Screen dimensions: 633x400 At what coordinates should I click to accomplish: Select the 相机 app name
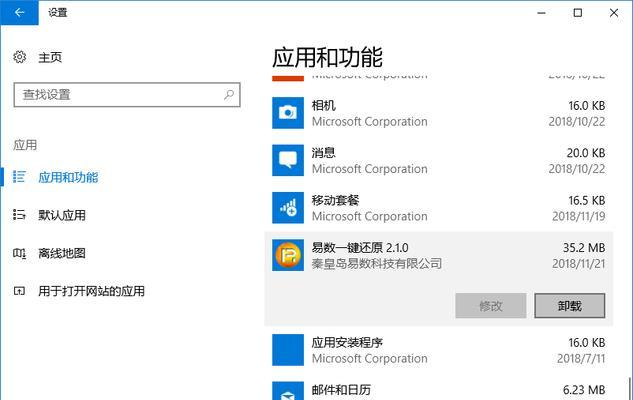pos(323,106)
